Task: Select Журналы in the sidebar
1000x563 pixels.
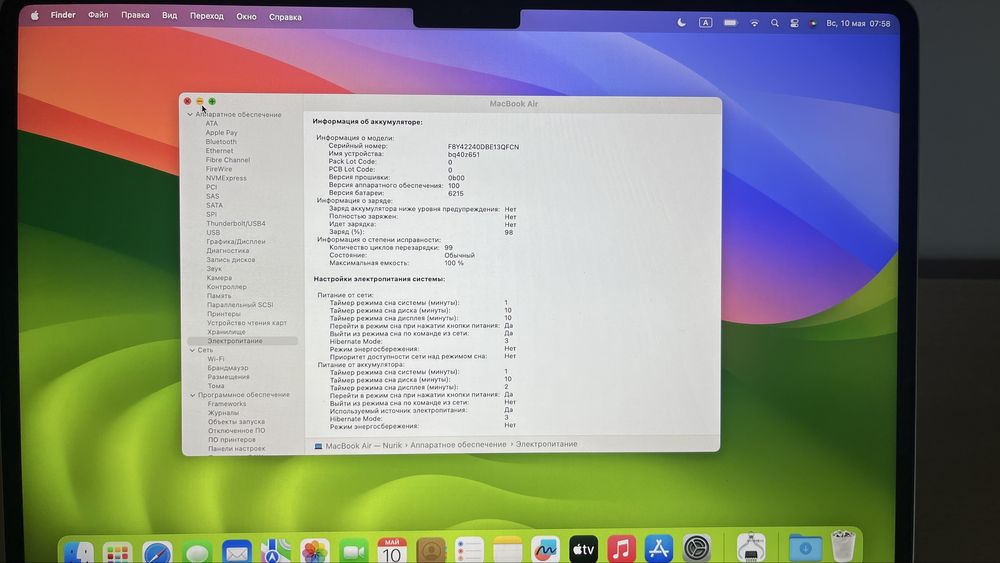Action: (223, 413)
